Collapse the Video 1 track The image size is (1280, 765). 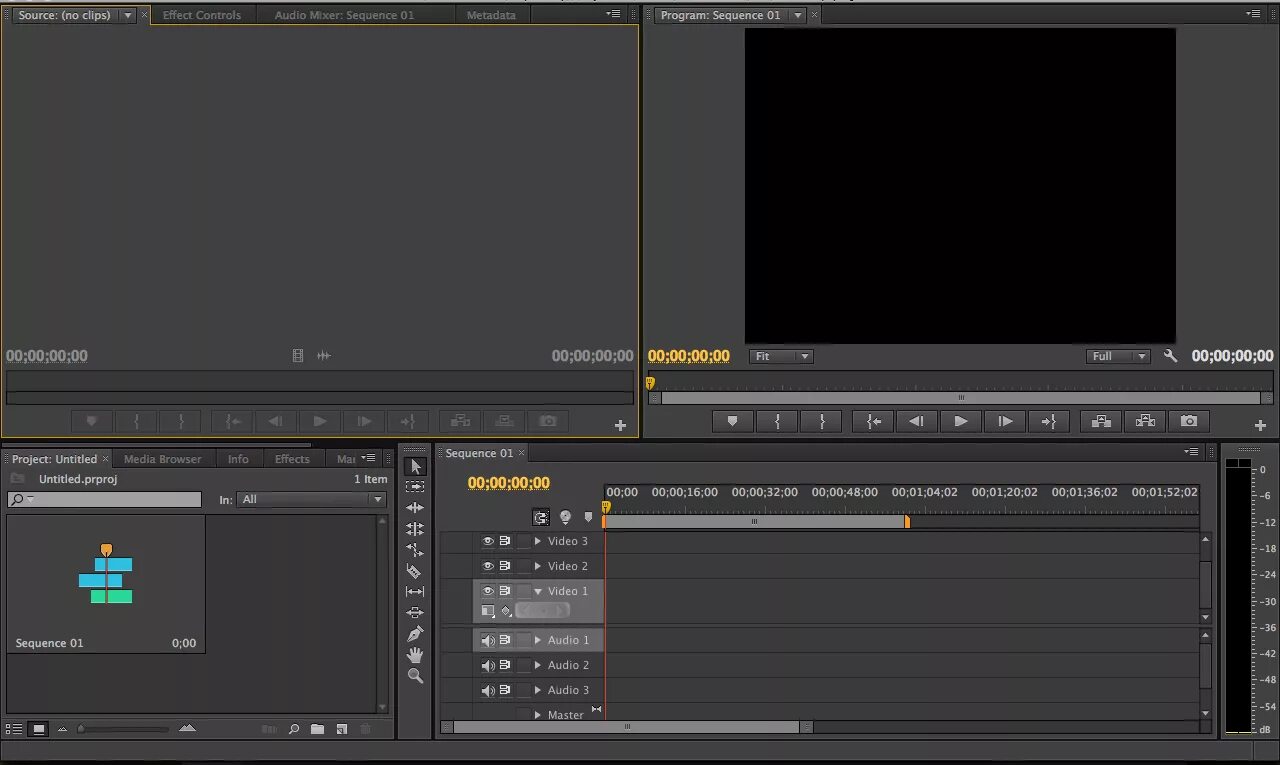point(537,591)
